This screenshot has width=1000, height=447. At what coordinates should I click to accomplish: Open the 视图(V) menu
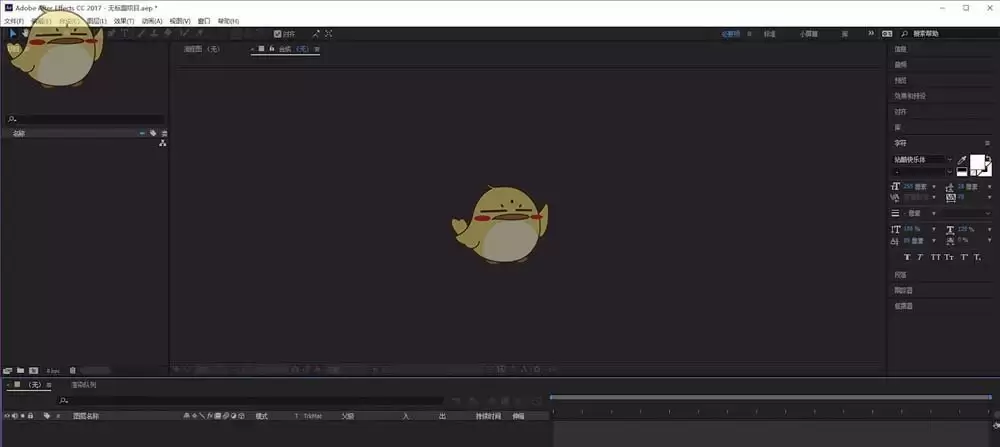click(x=180, y=21)
